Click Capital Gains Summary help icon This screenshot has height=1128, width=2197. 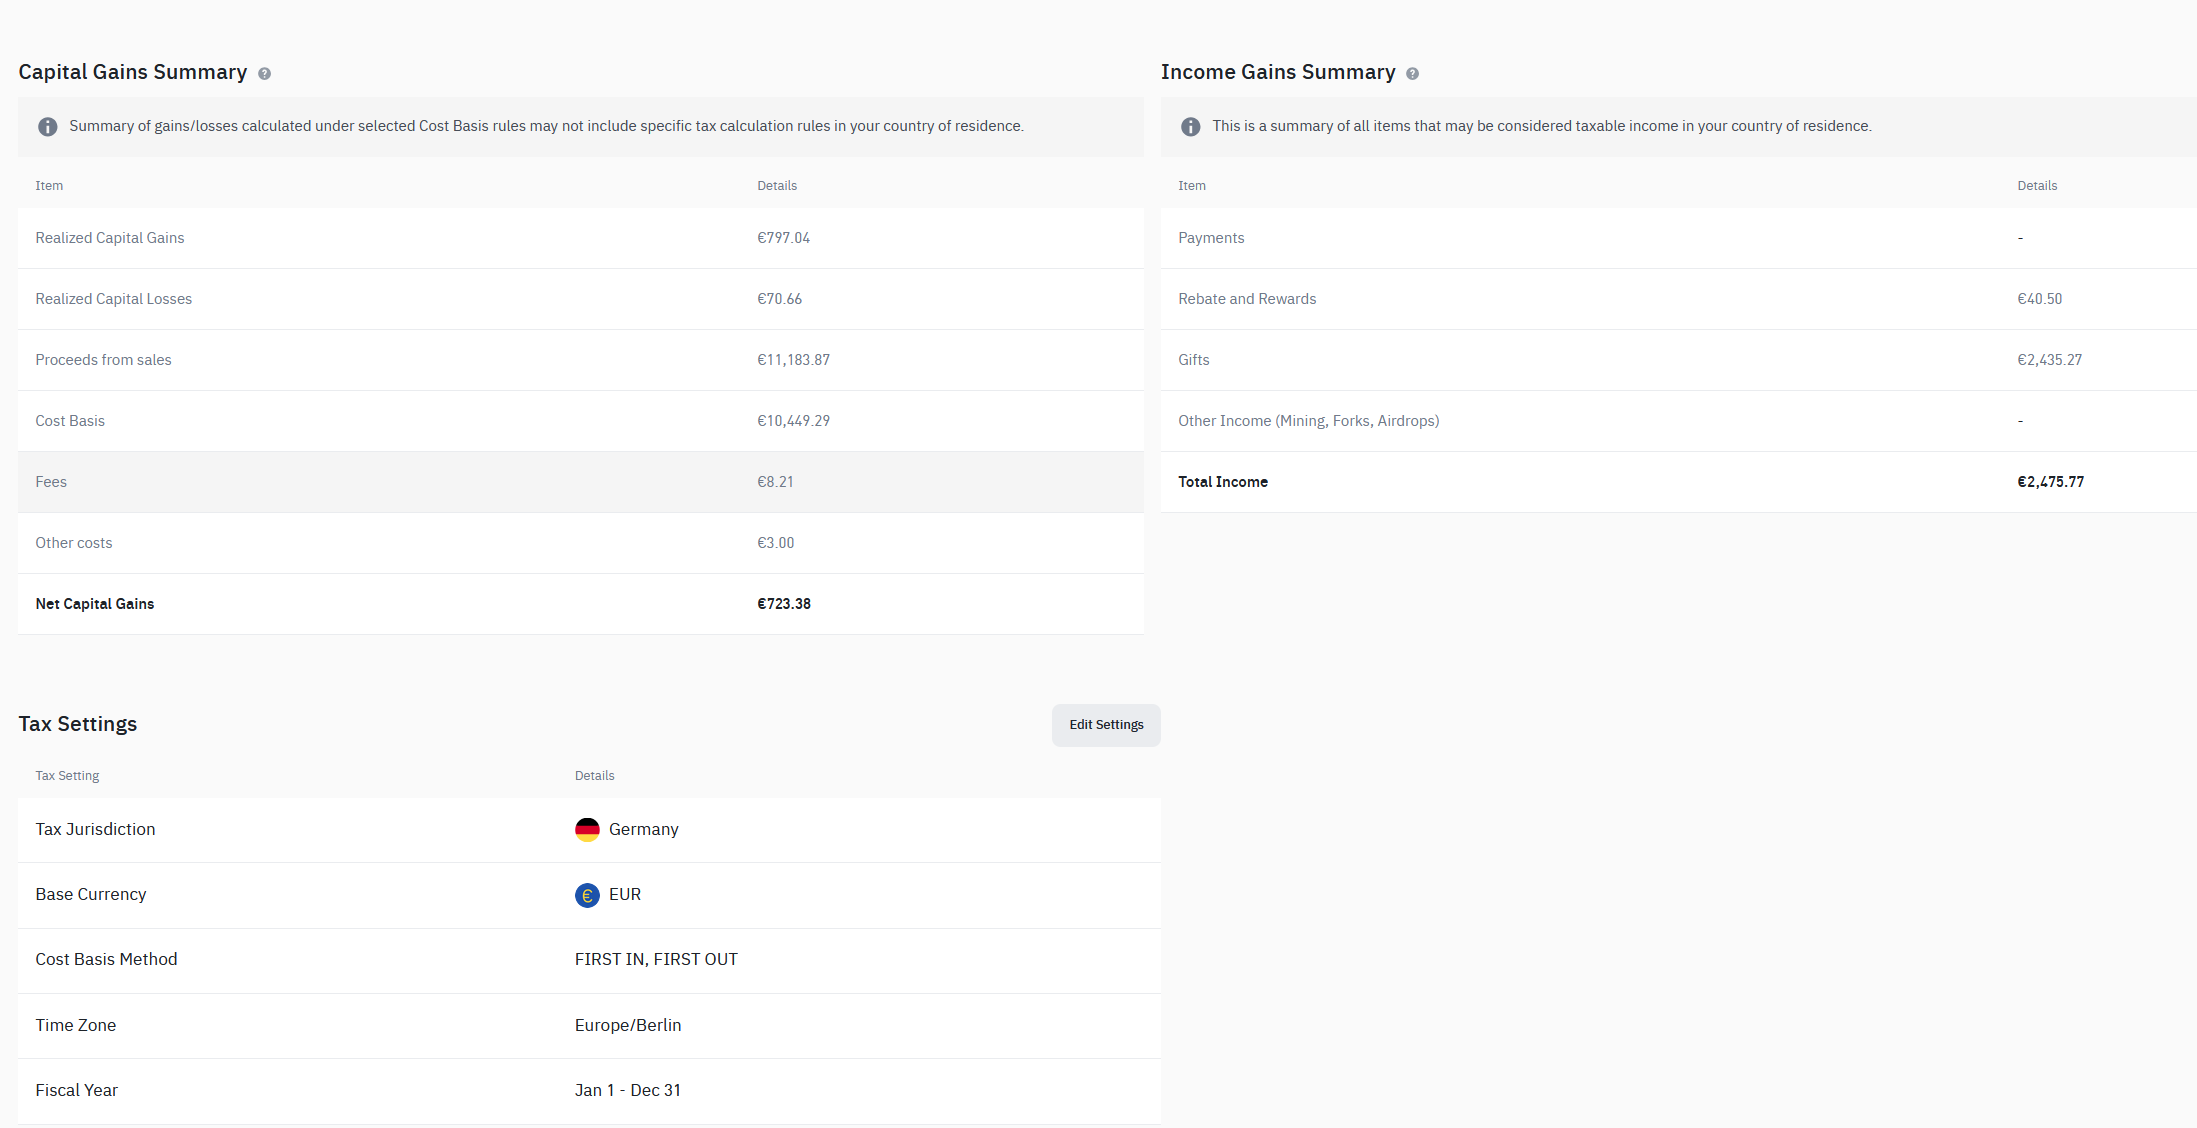pyautogui.click(x=264, y=74)
